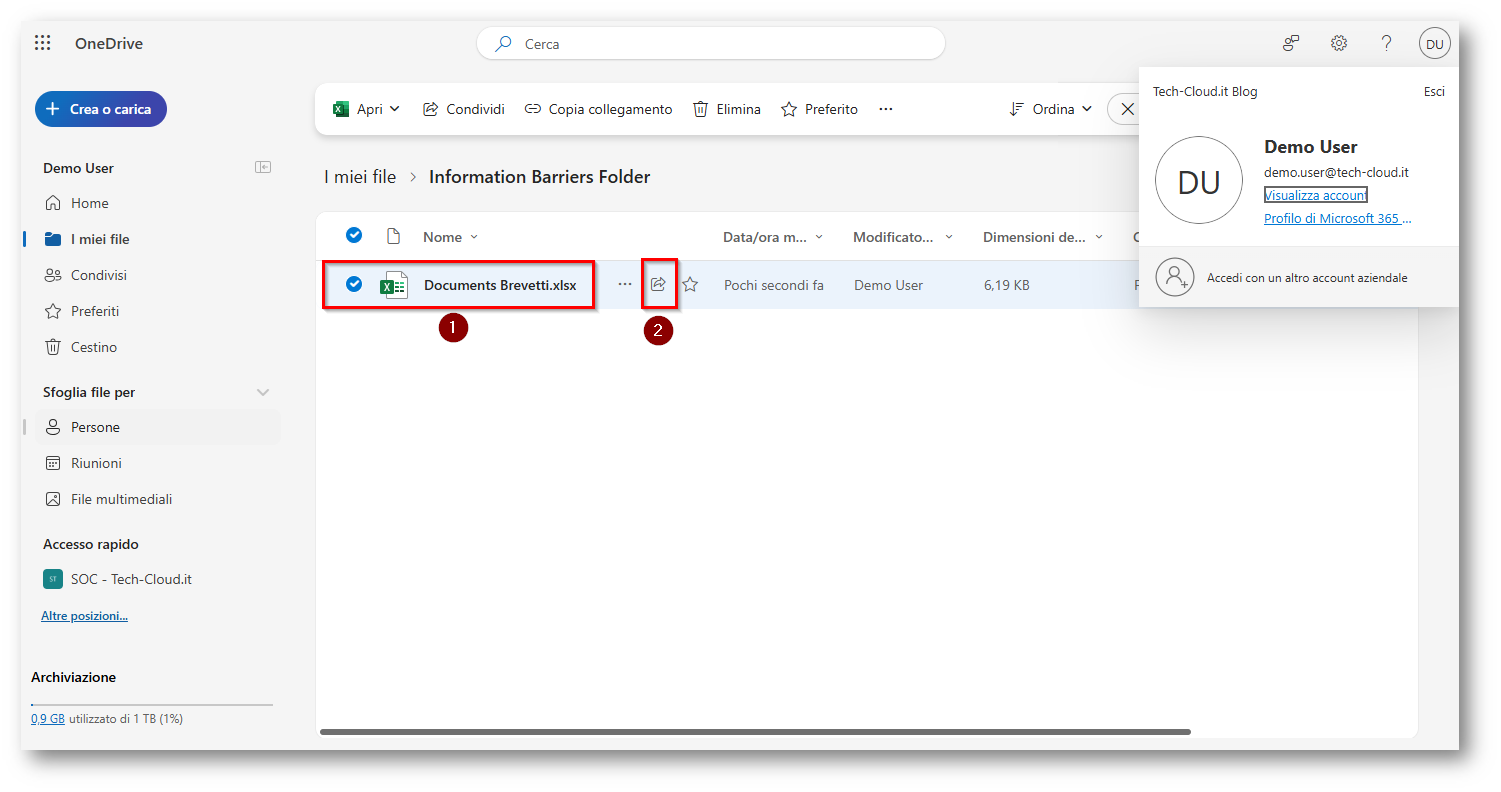Click the 6,19 KB size cell

1007,285
